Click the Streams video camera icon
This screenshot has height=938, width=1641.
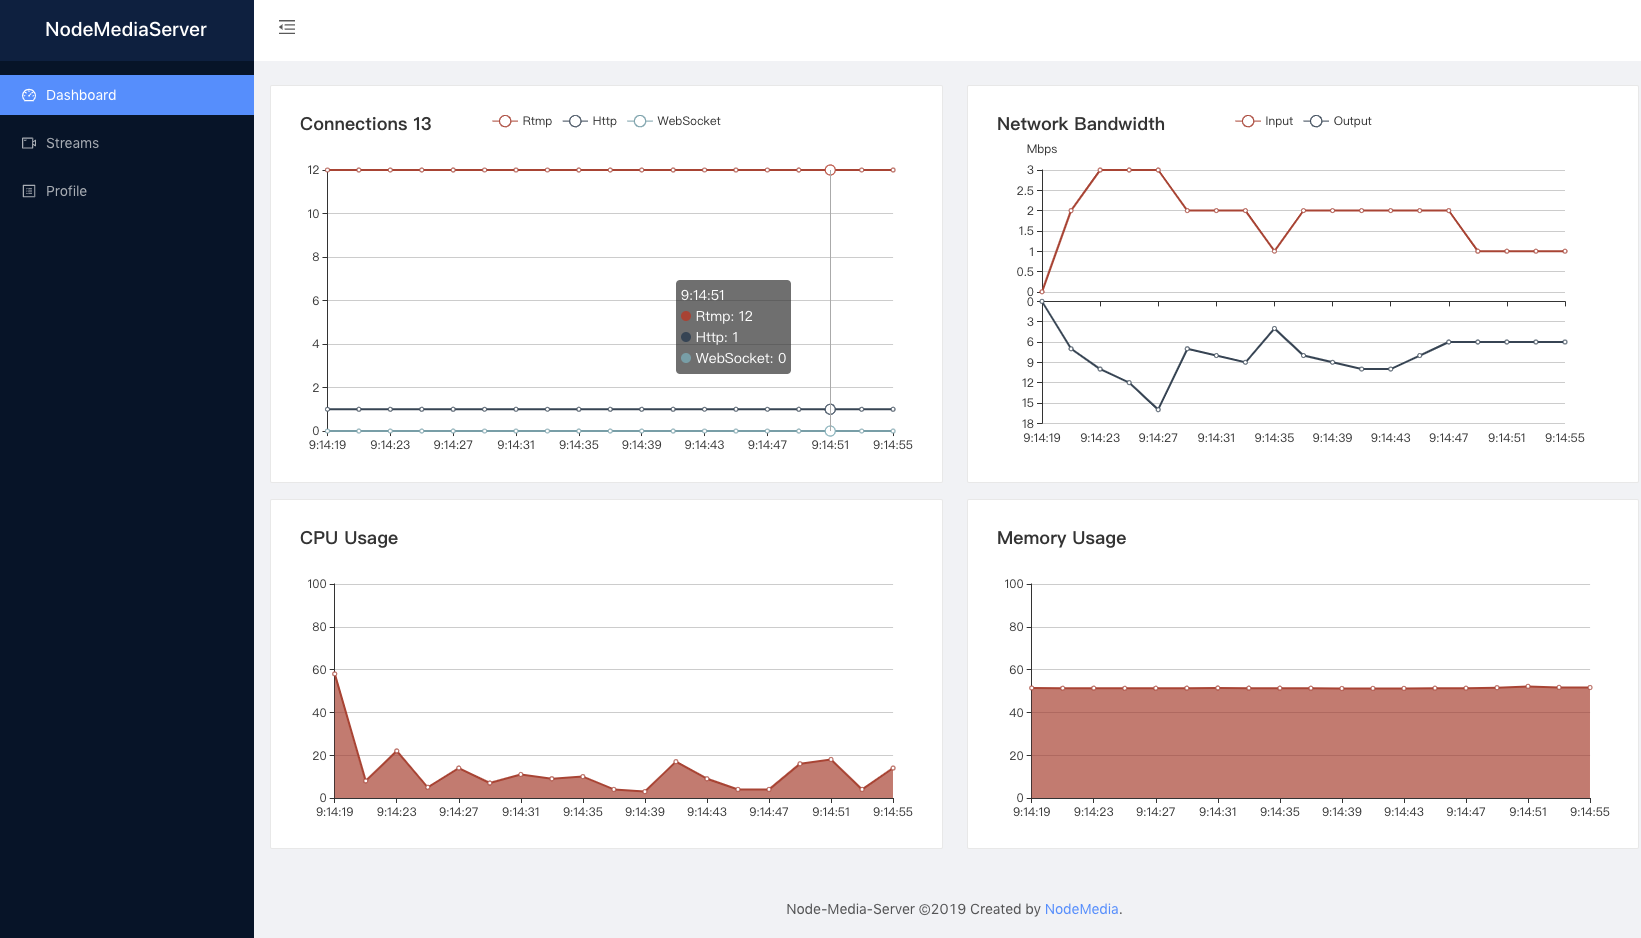tap(29, 143)
